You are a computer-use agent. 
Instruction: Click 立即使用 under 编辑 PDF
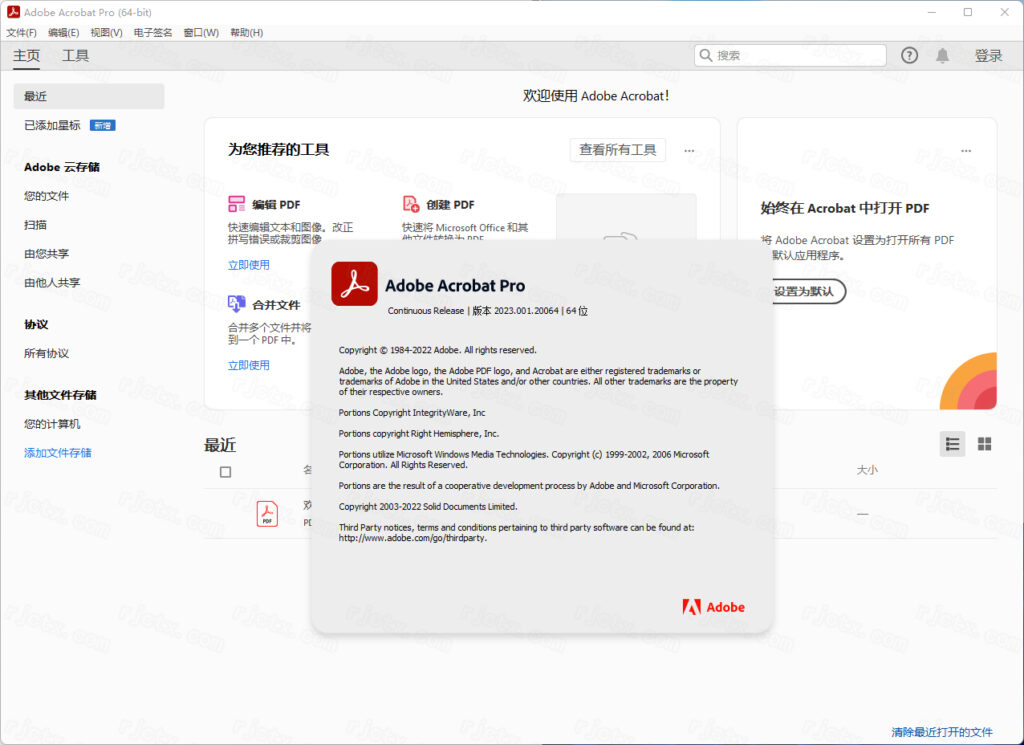pos(248,264)
